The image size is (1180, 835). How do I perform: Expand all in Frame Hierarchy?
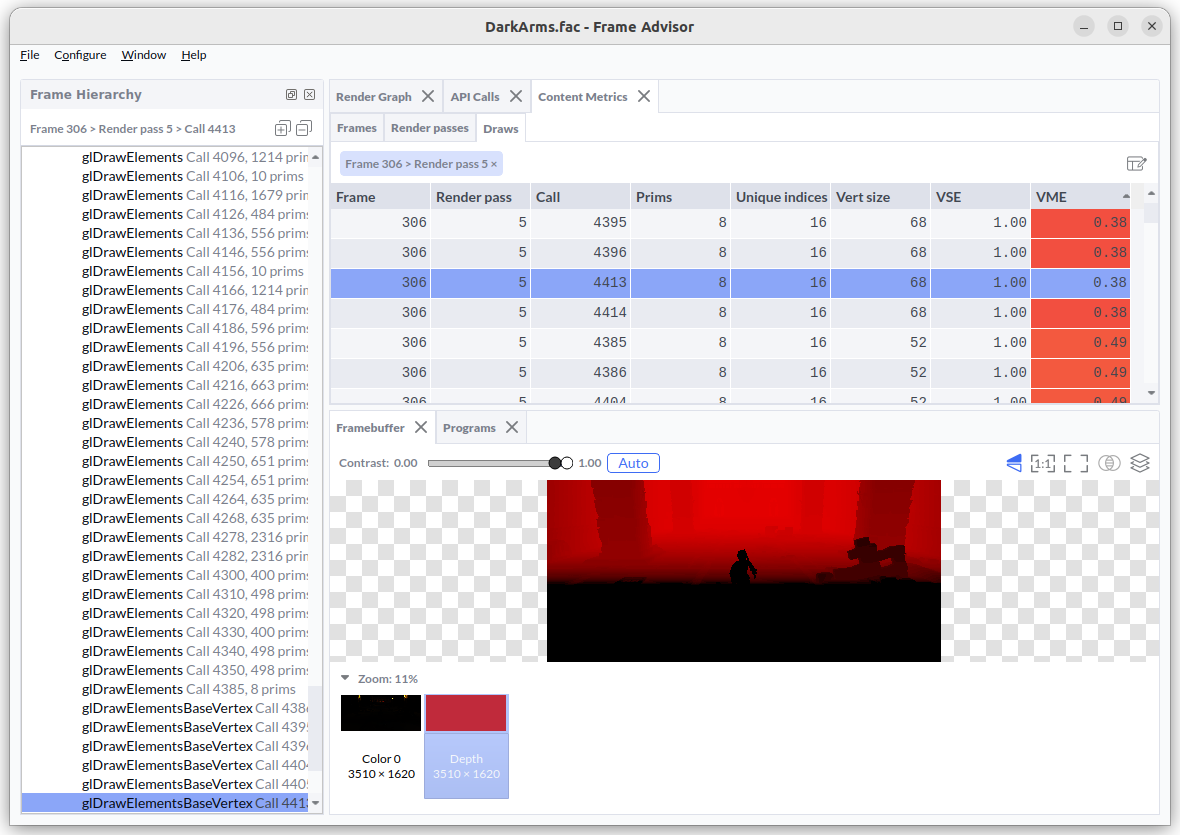click(282, 129)
